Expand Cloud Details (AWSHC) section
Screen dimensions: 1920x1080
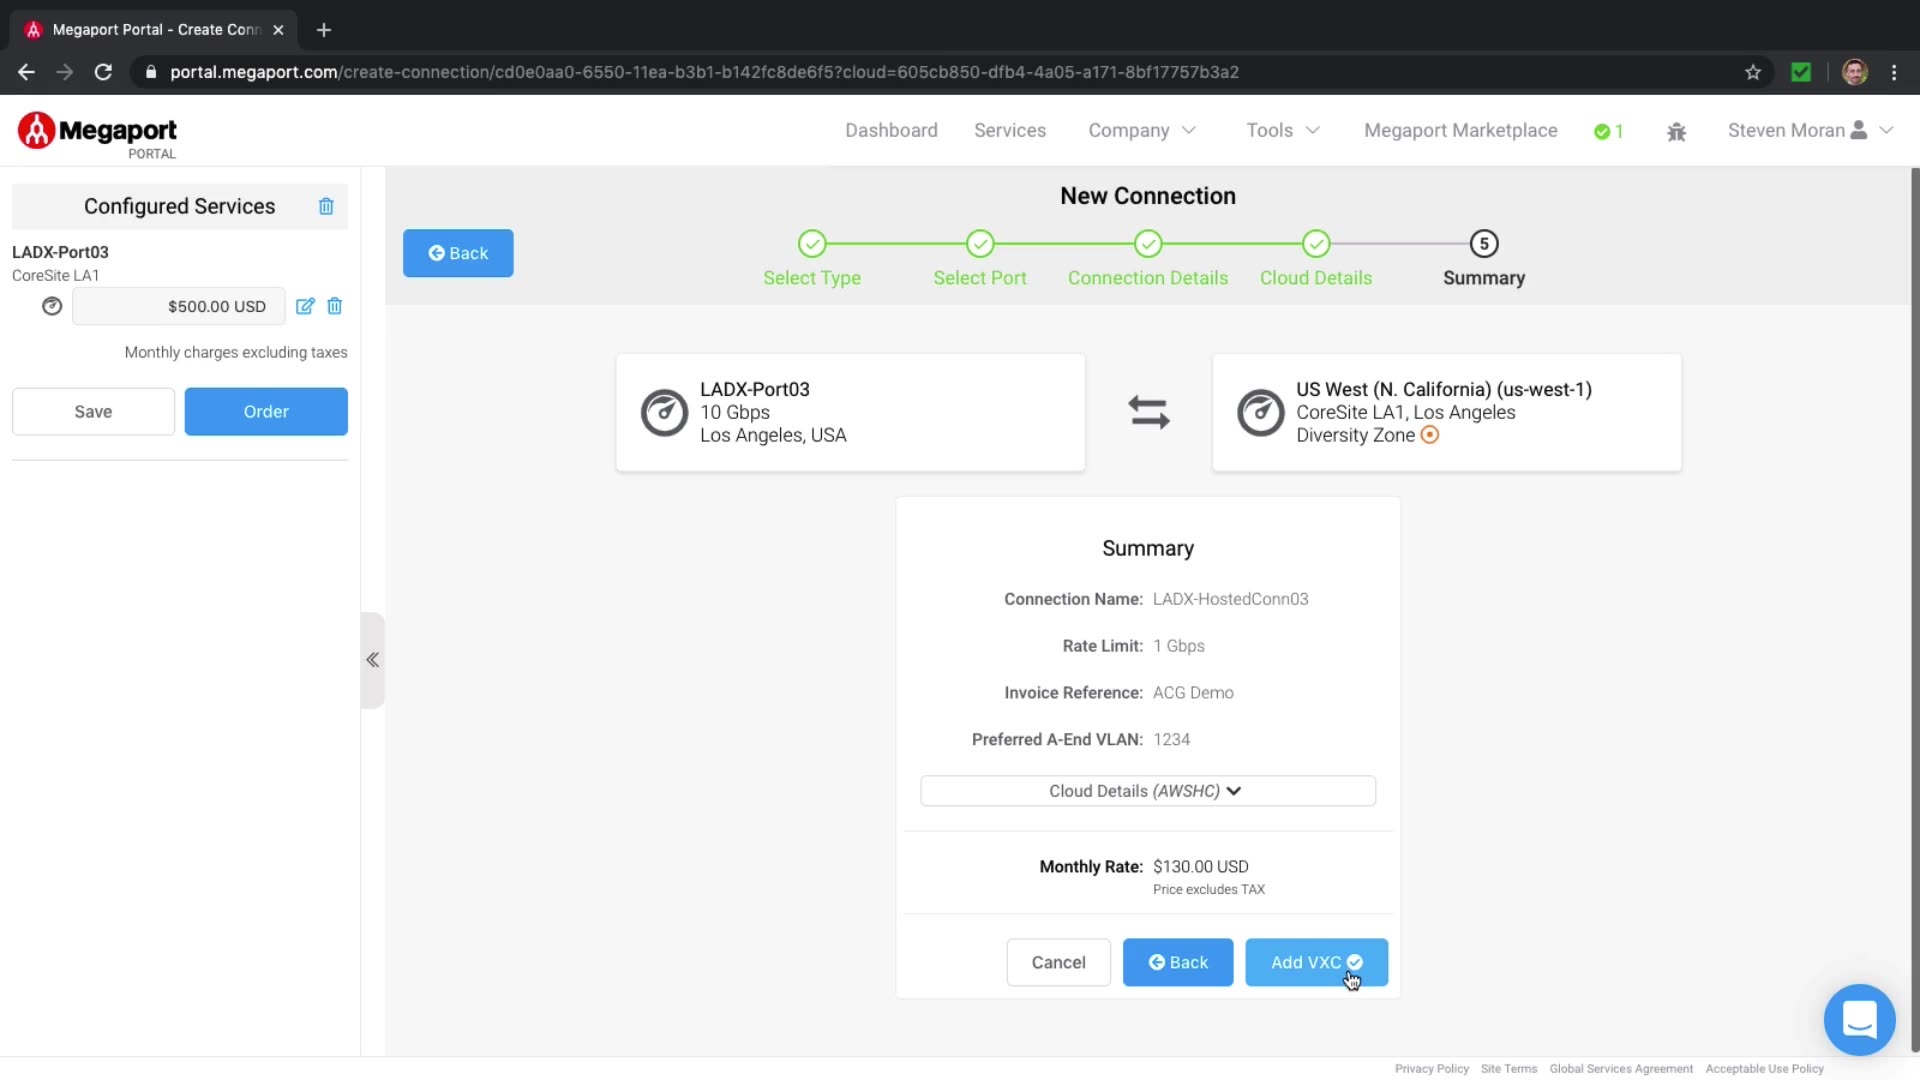(1147, 791)
